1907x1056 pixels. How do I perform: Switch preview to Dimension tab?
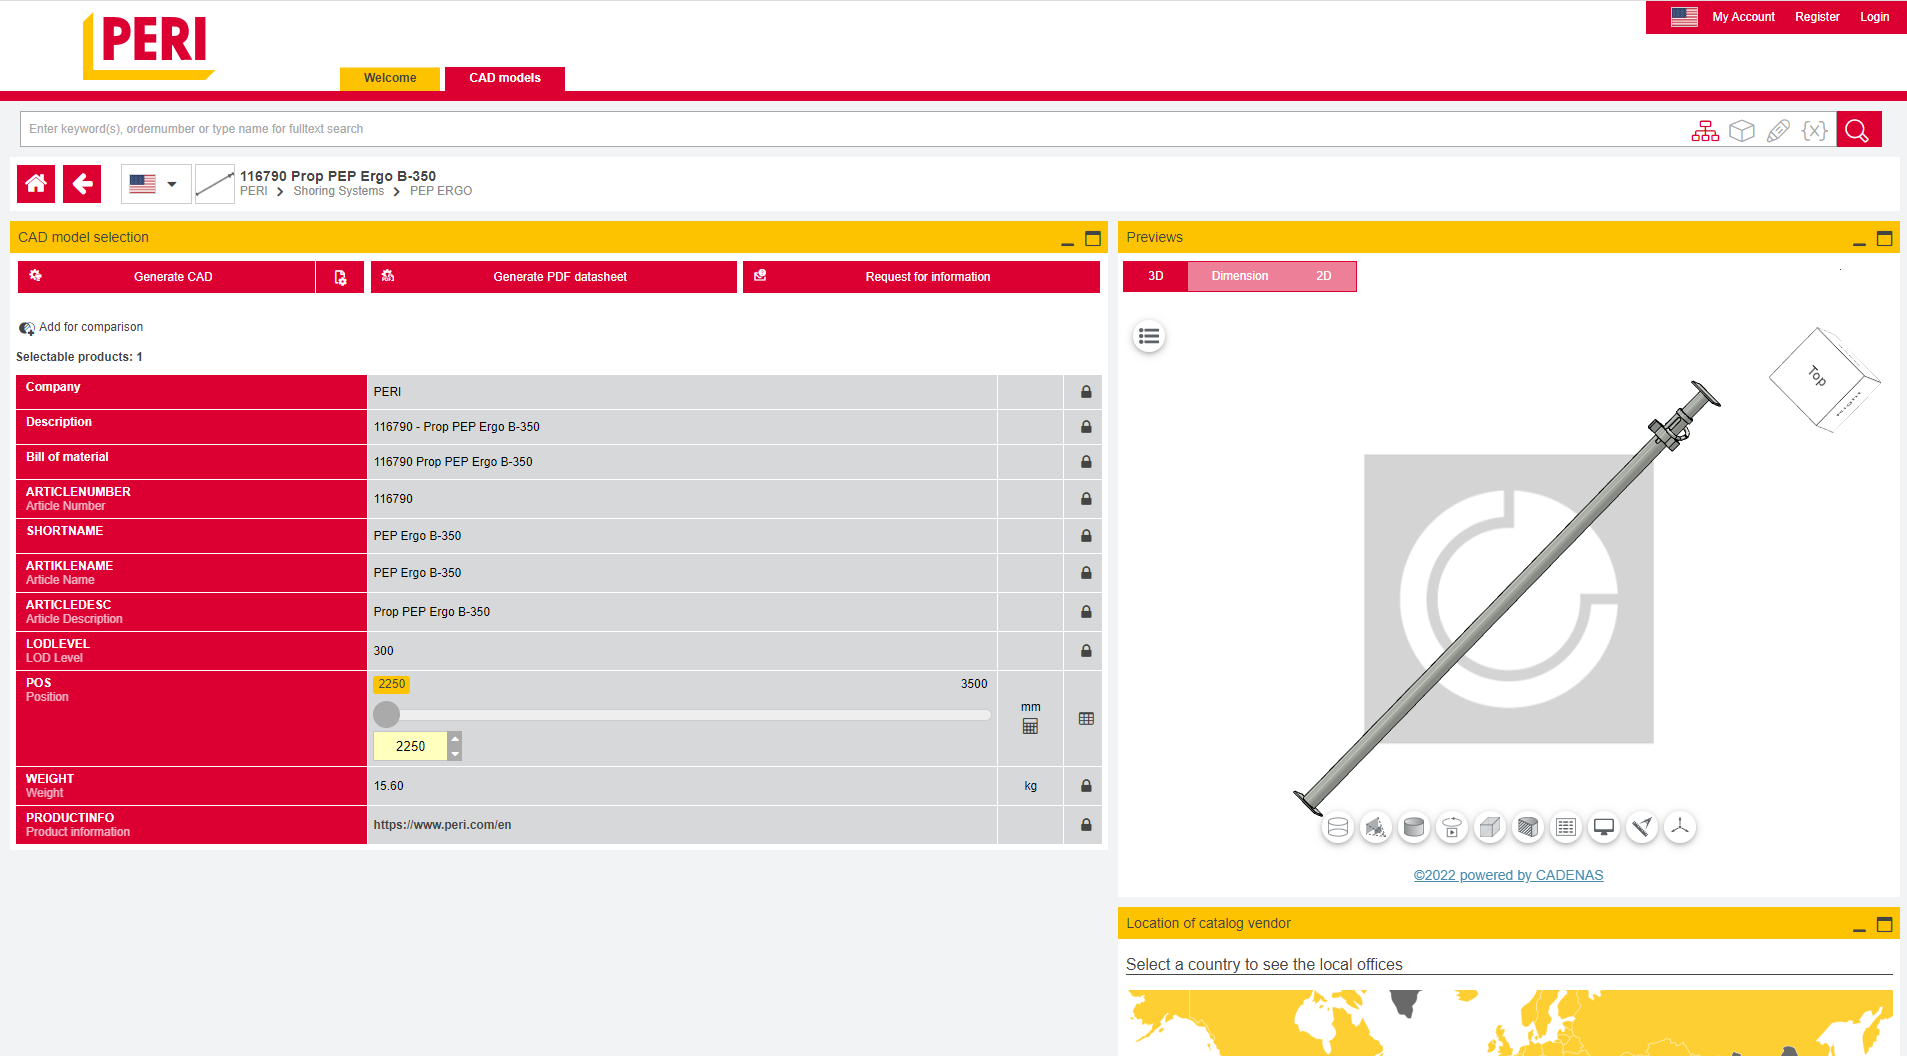pos(1239,276)
